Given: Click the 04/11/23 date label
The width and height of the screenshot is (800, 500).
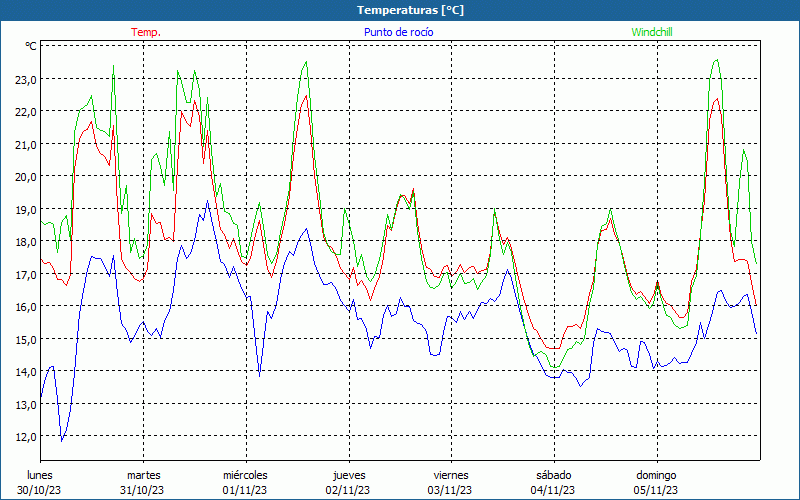Looking at the screenshot, I should point(553,490).
